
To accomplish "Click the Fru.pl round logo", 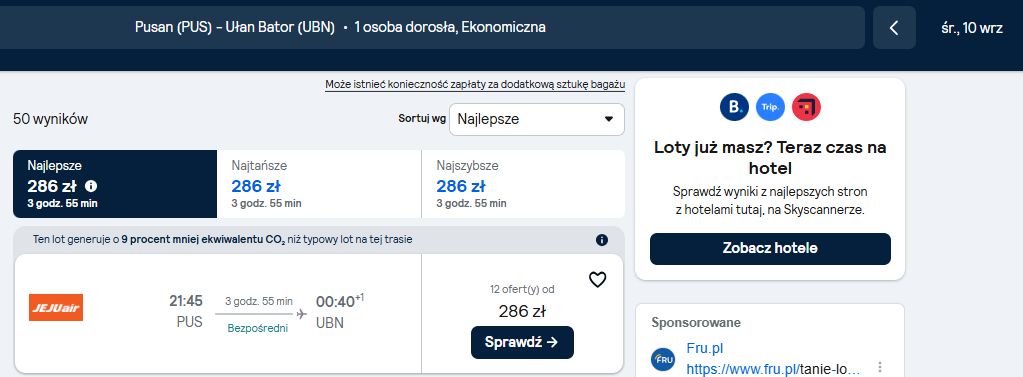I will click(x=663, y=359).
